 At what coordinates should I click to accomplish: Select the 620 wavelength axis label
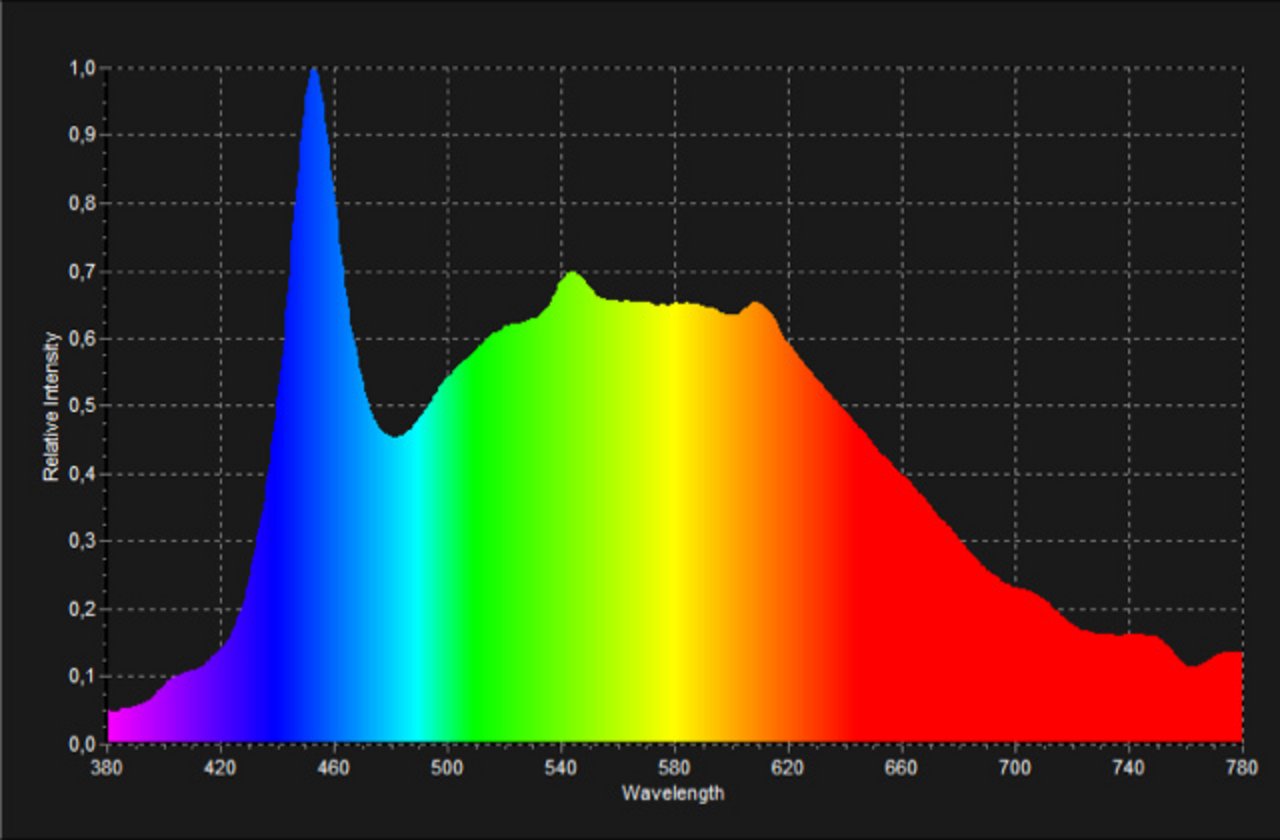click(789, 767)
